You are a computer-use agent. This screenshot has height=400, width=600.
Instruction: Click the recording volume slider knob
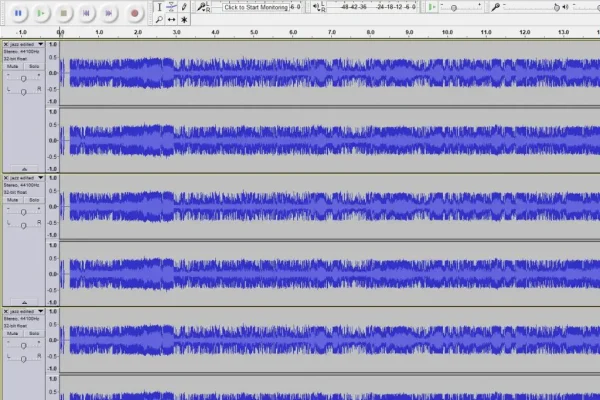pos(556,8)
